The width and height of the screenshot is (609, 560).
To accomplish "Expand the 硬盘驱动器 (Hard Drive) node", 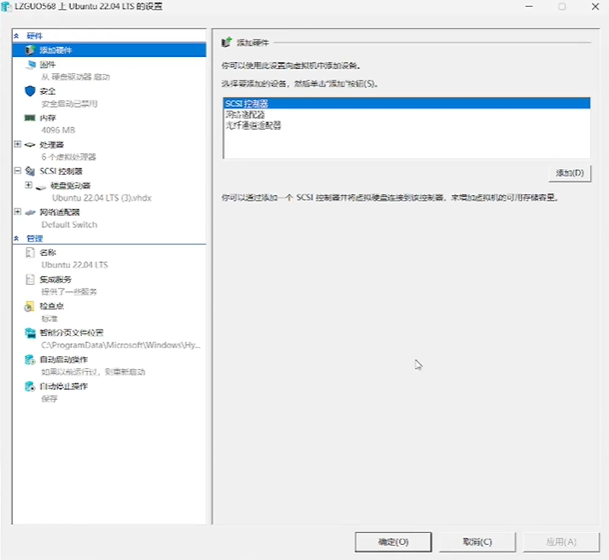I will click(28, 185).
